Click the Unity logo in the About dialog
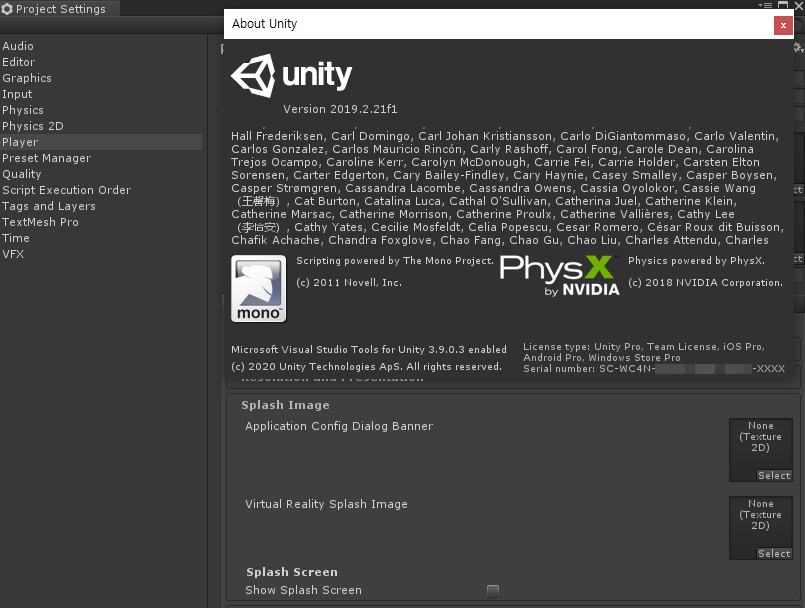Image resolution: width=805 pixels, height=608 pixels. tap(291, 76)
